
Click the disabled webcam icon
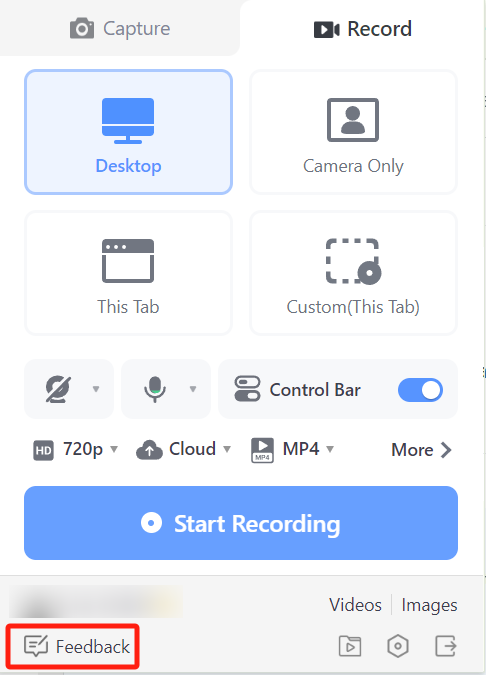[x=58, y=389]
